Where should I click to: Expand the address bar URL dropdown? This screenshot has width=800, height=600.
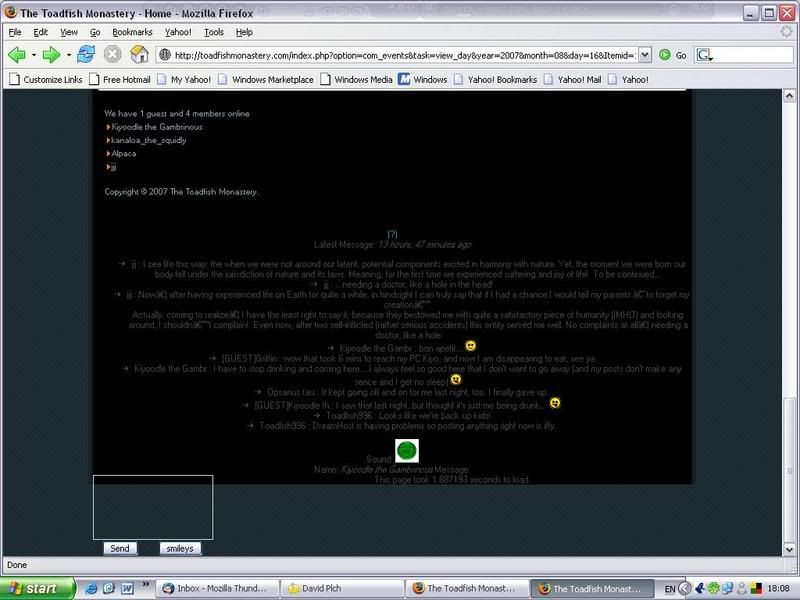[x=644, y=55]
